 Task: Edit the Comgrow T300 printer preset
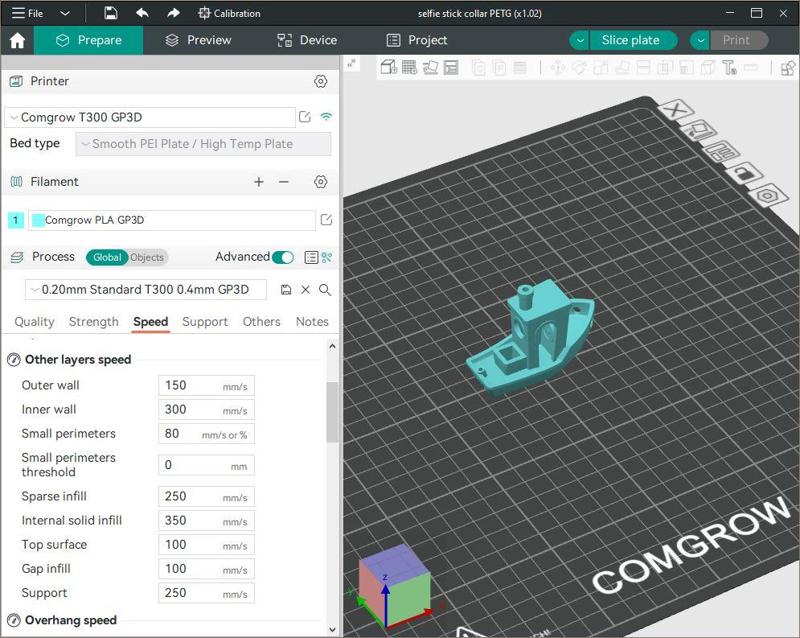point(305,117)
